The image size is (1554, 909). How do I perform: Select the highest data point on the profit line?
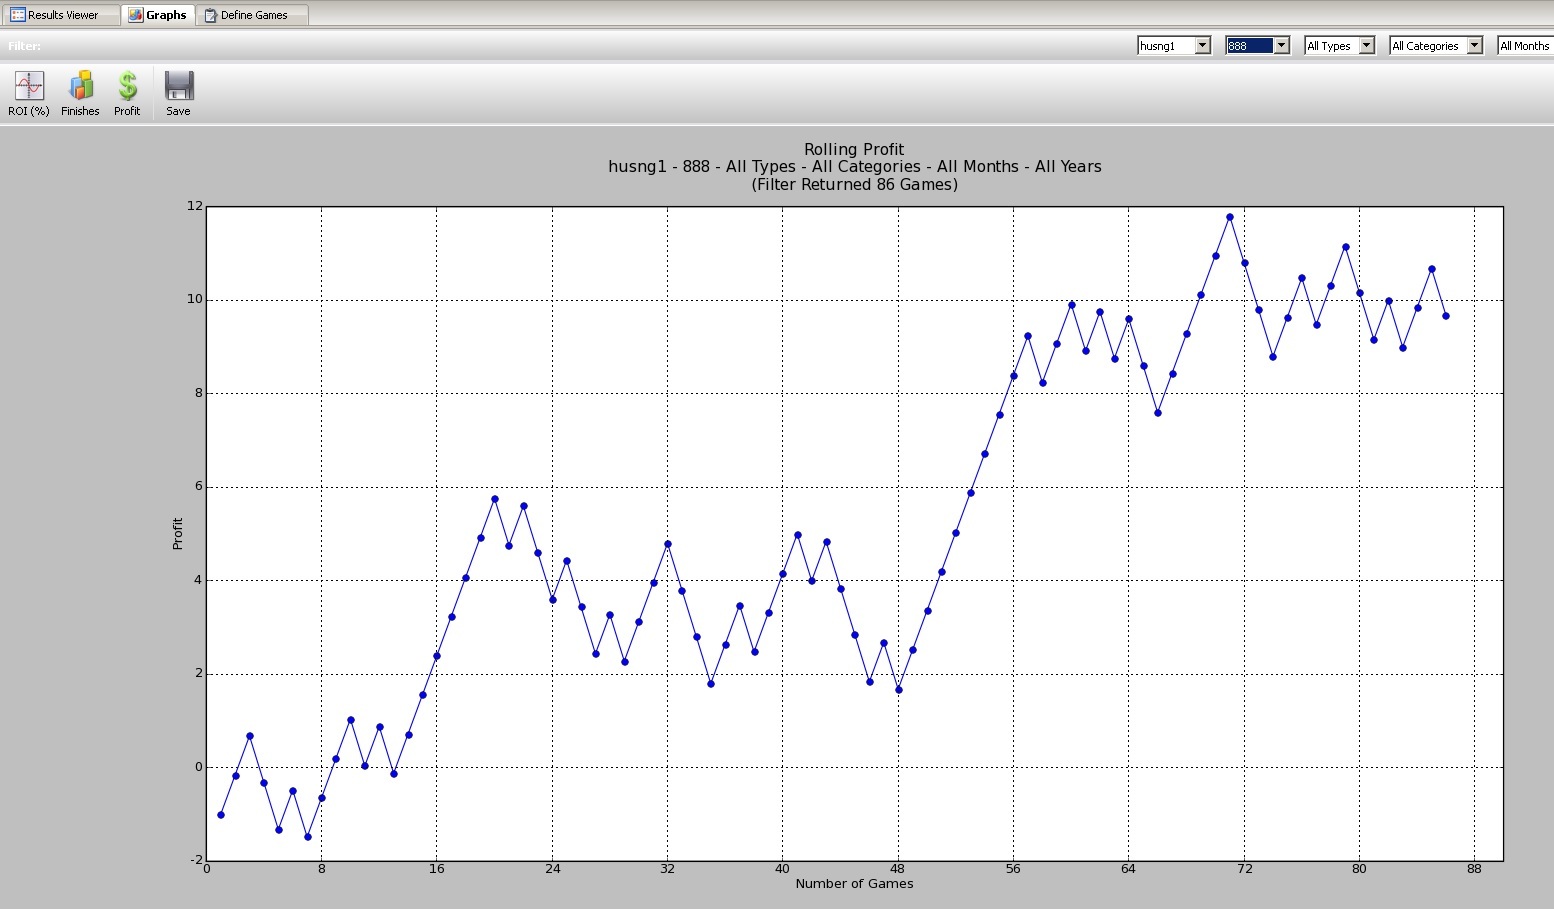[x=1230, y=217]
